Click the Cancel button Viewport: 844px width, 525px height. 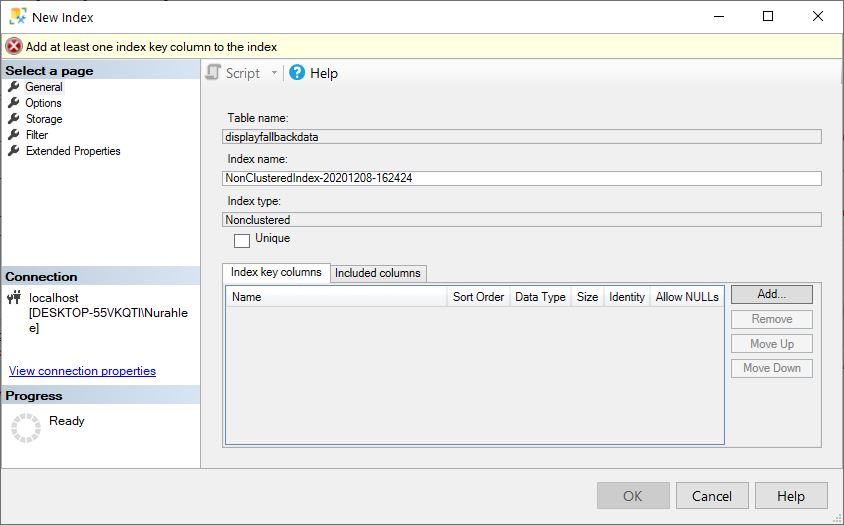point(712,495)
